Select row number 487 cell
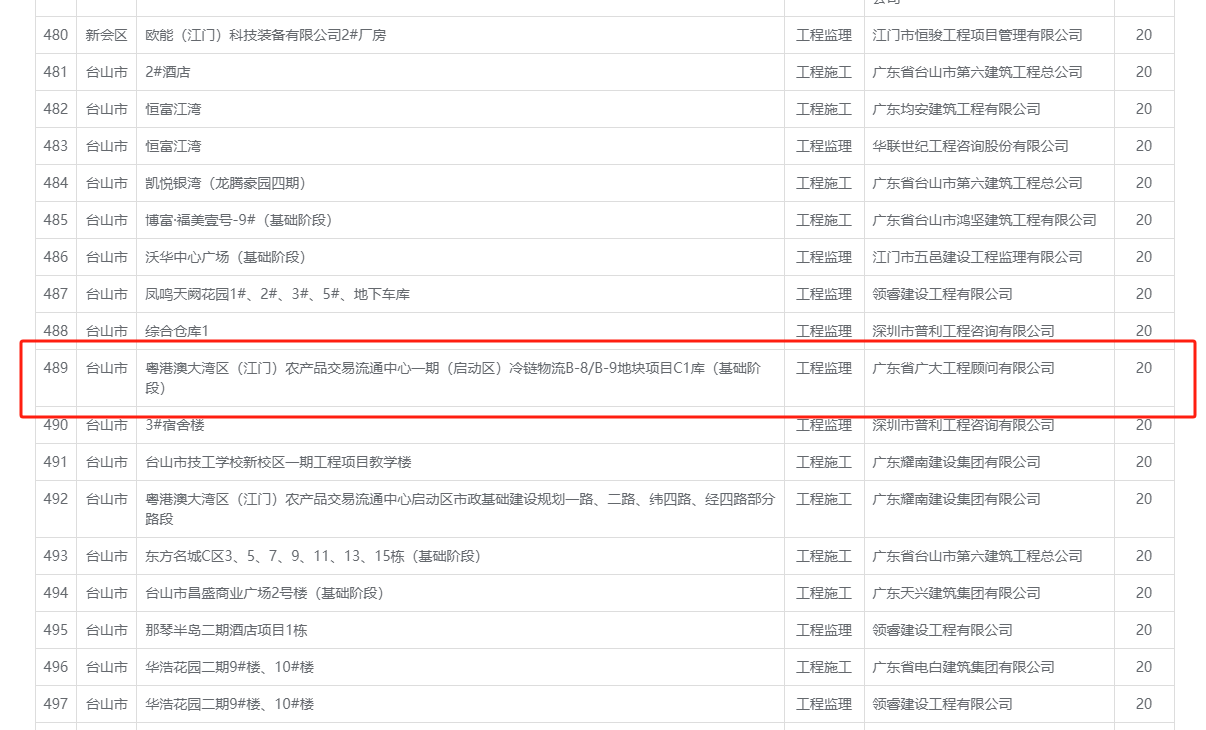 56,294
